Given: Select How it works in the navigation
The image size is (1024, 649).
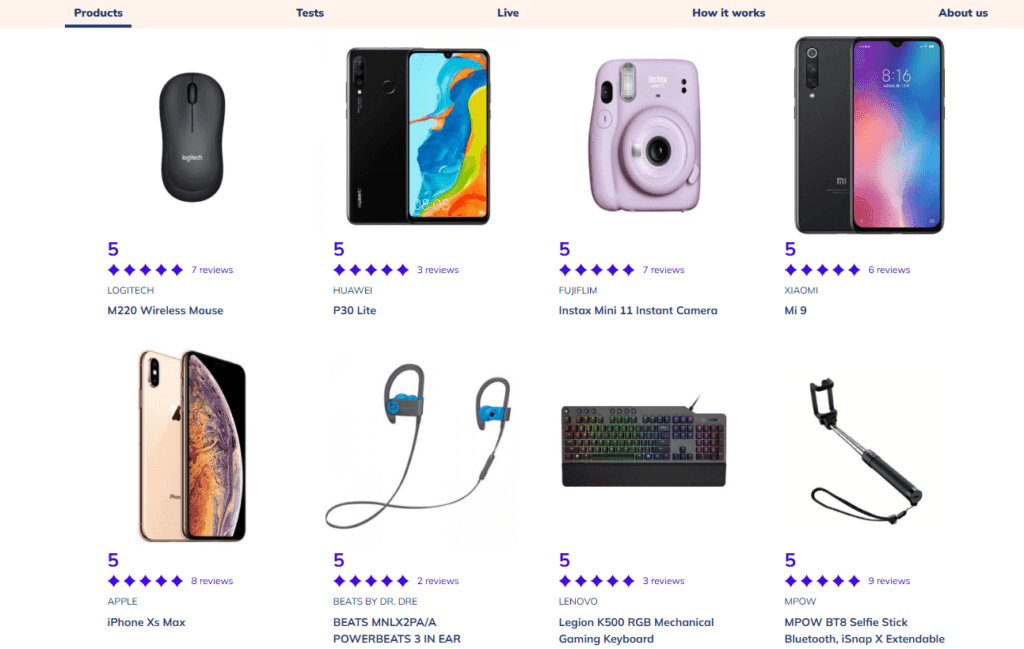Looking at the screenshot, I should (x=728, y=13).
